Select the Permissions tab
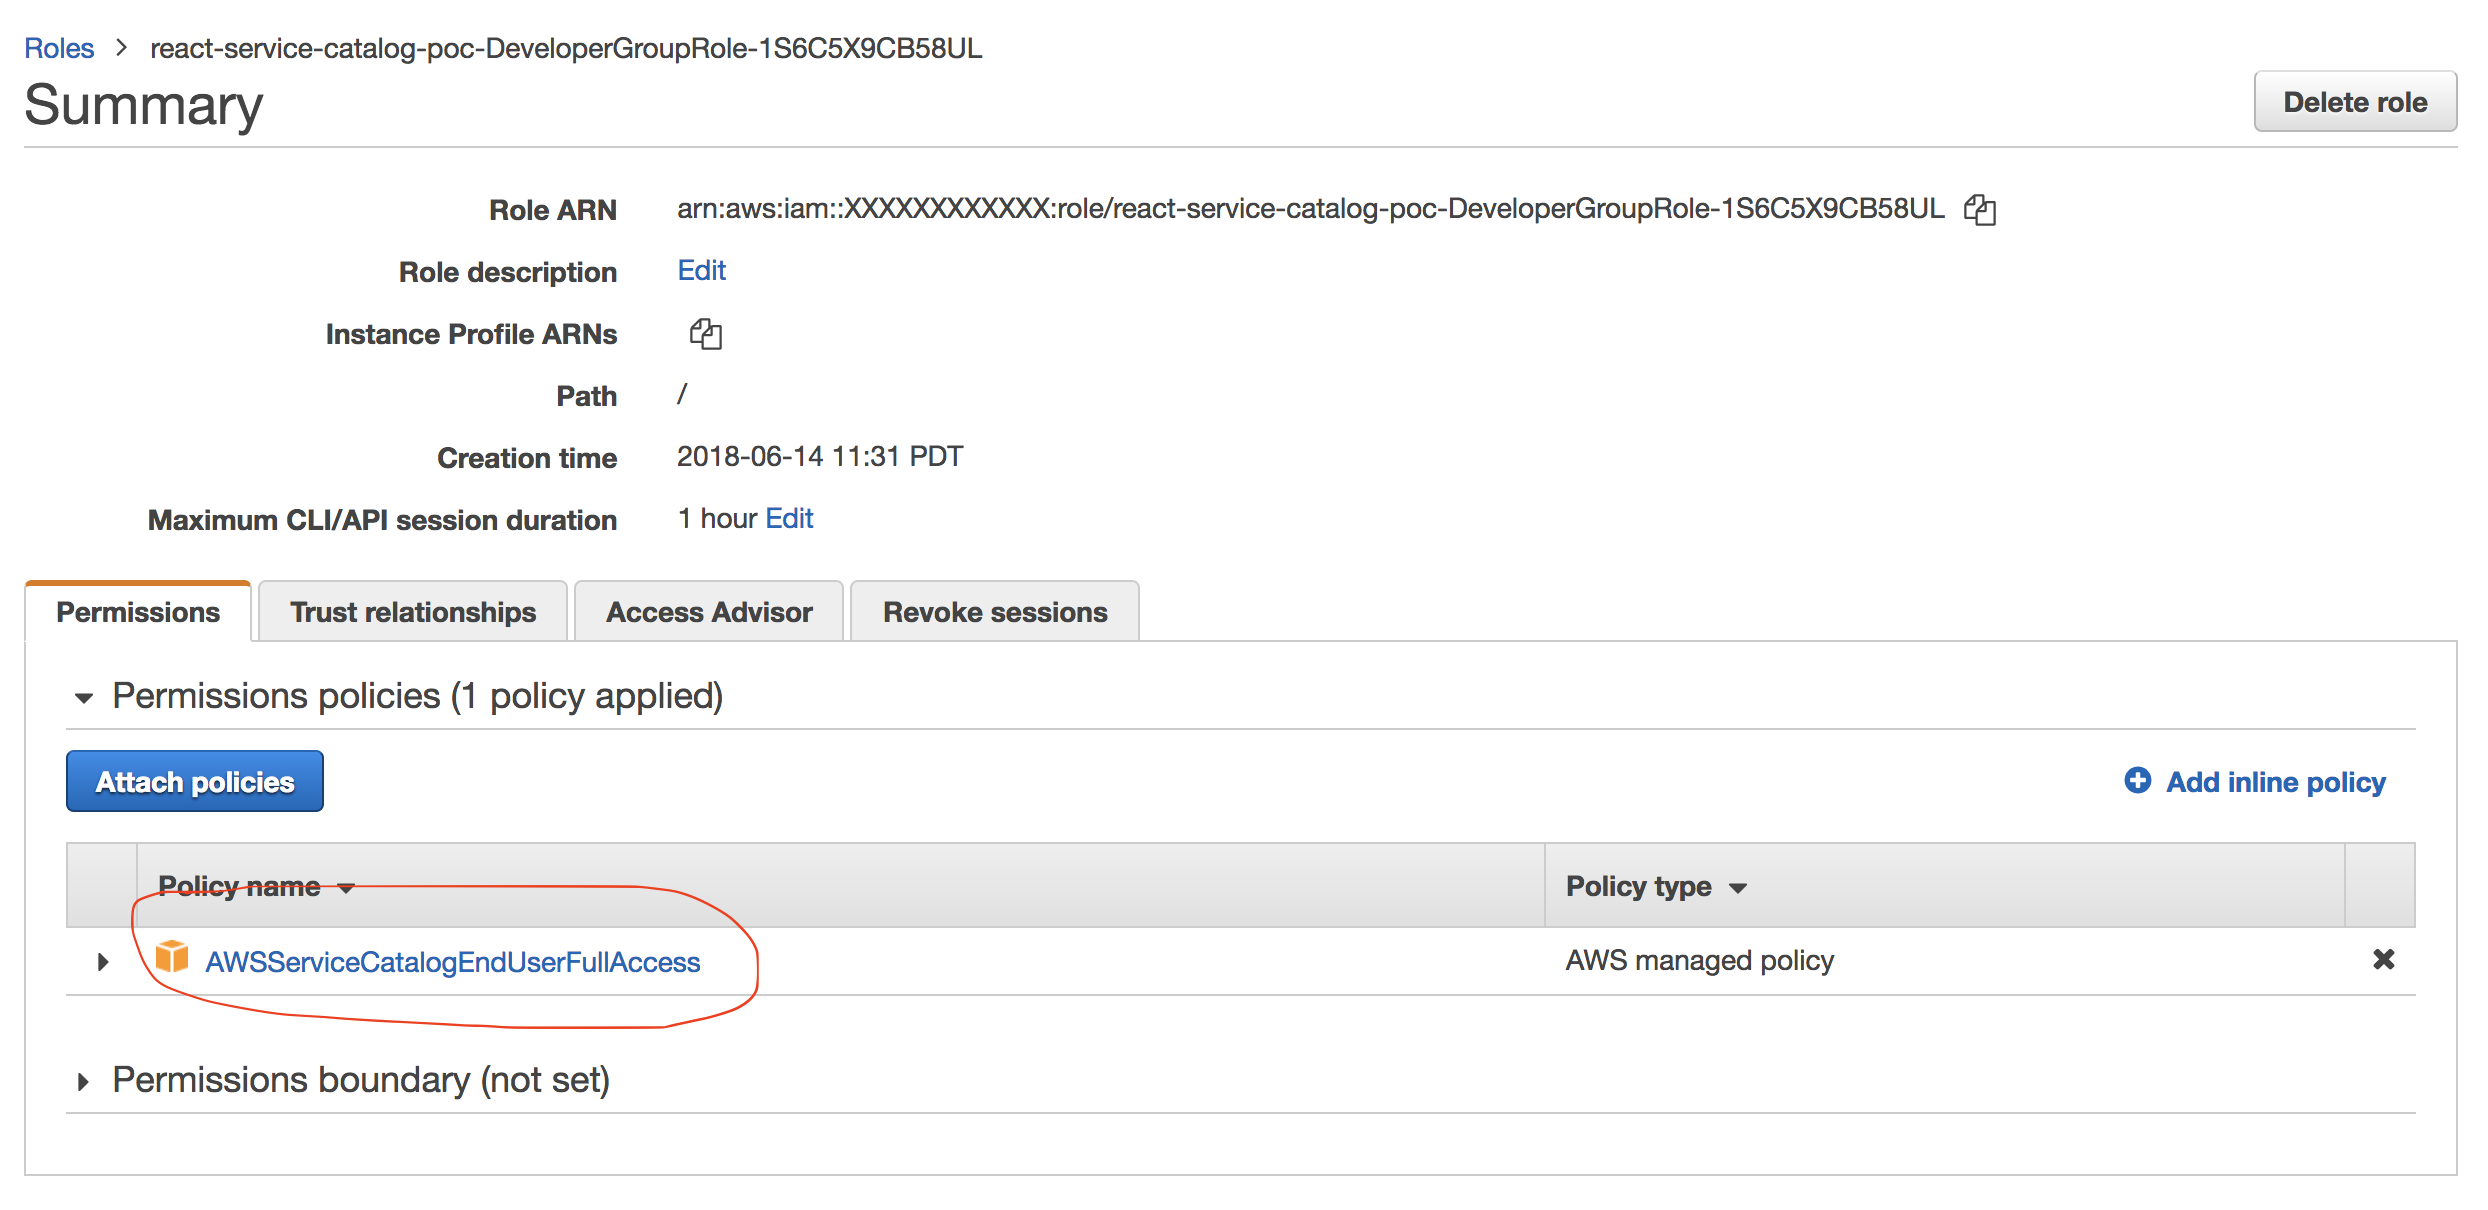The height and width of the screenshot is (1210, 2488). pos(138,612)
